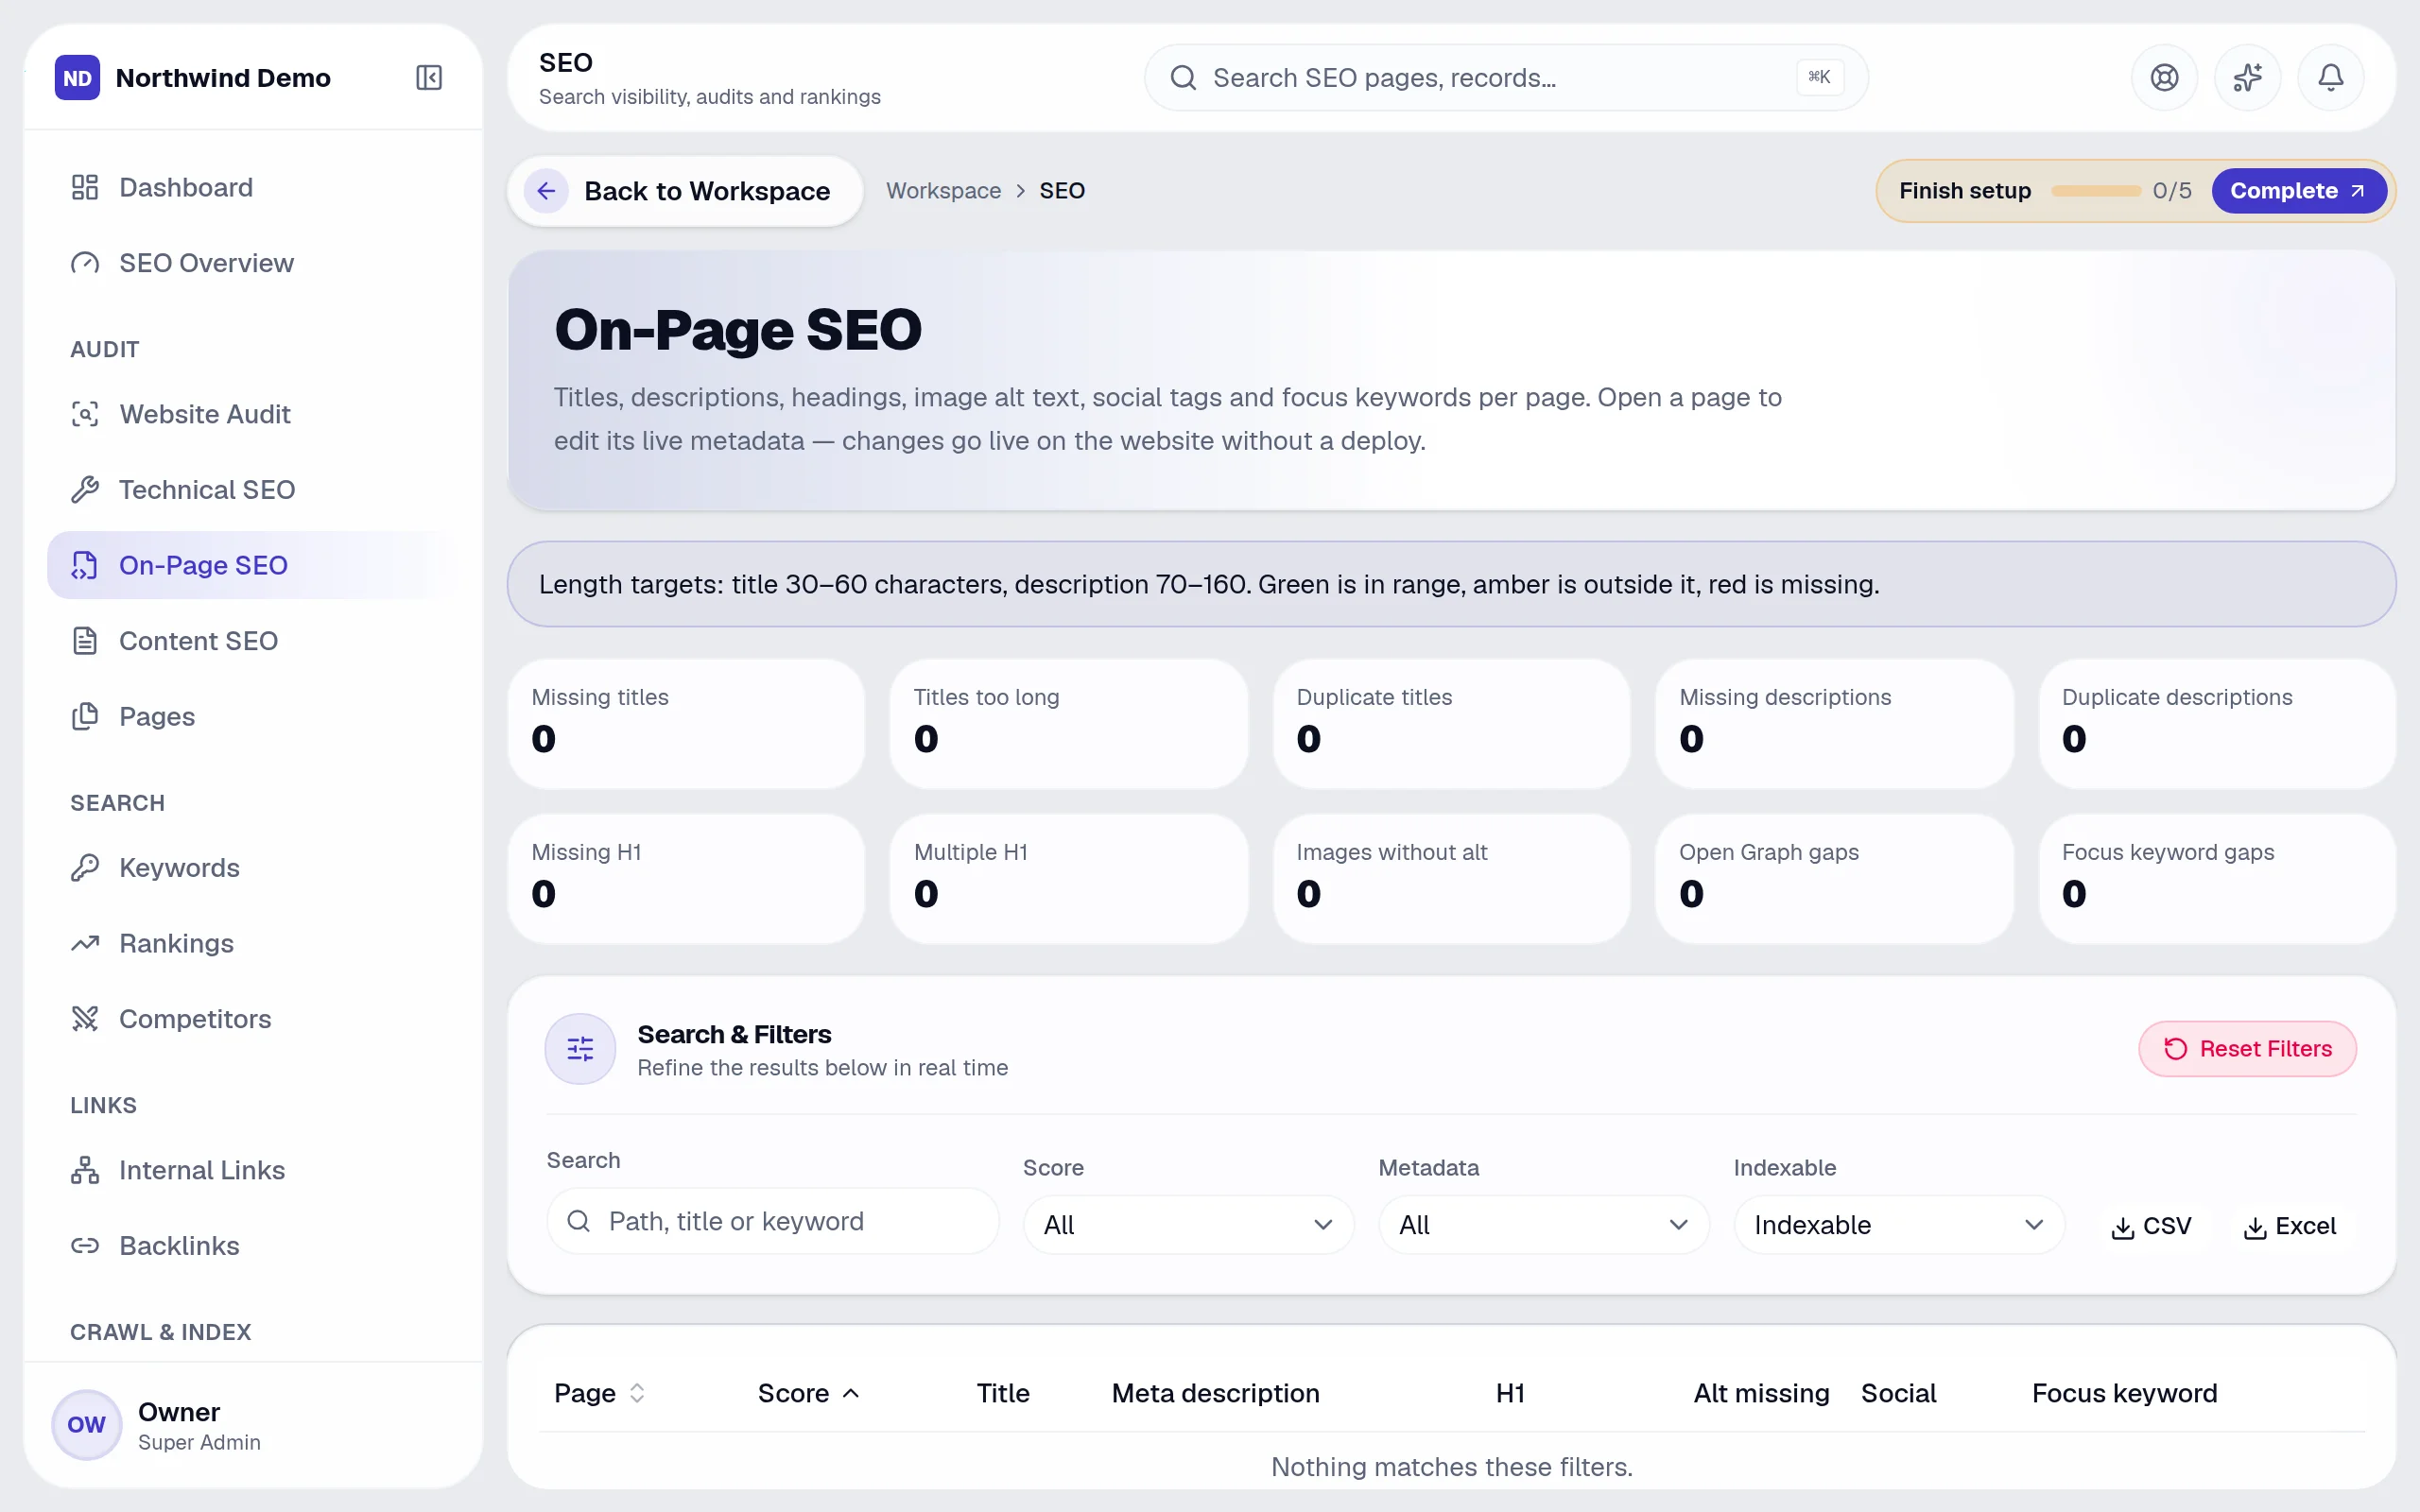
Task: Click the Internal Links network icon
Action: [x=85, y=1170]
